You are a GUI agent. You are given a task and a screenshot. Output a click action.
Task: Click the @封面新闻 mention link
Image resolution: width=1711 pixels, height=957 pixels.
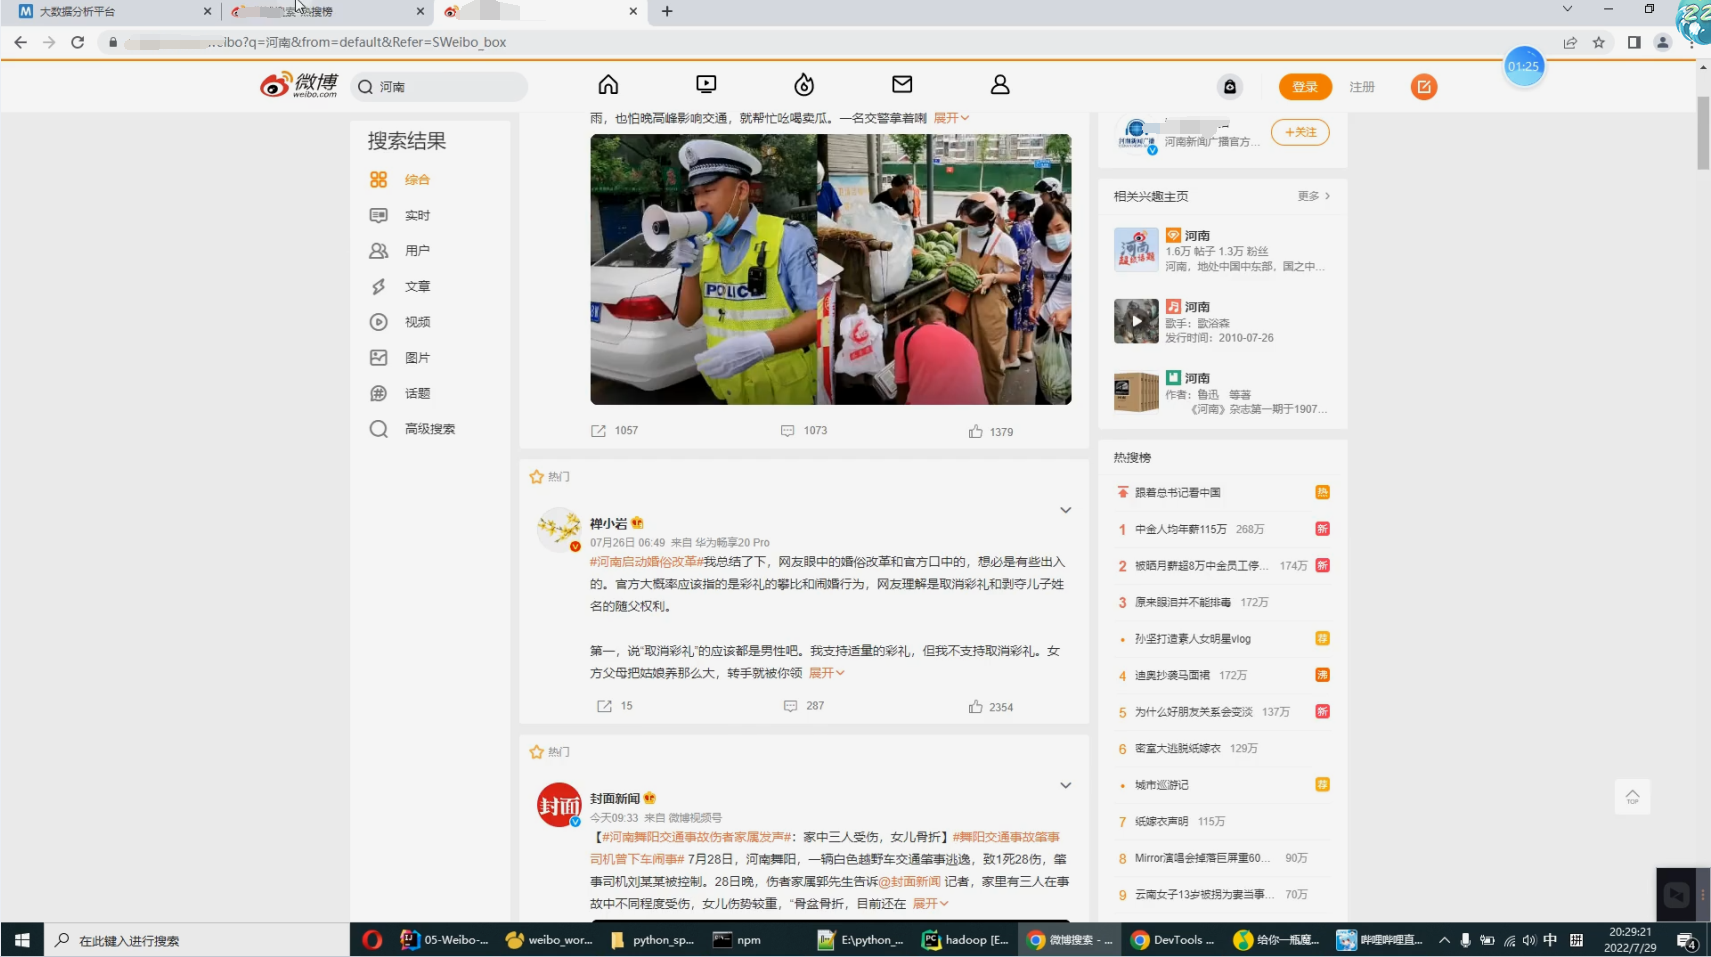click(909, 881)
